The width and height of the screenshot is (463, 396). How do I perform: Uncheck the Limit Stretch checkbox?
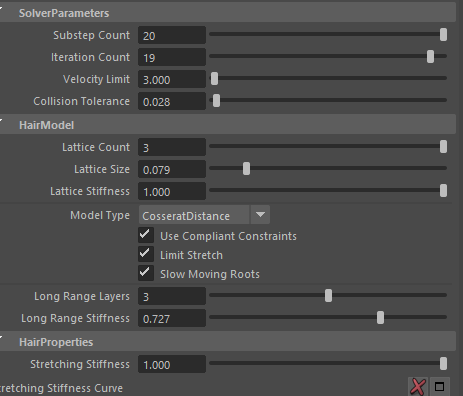[x=146, y=254]
